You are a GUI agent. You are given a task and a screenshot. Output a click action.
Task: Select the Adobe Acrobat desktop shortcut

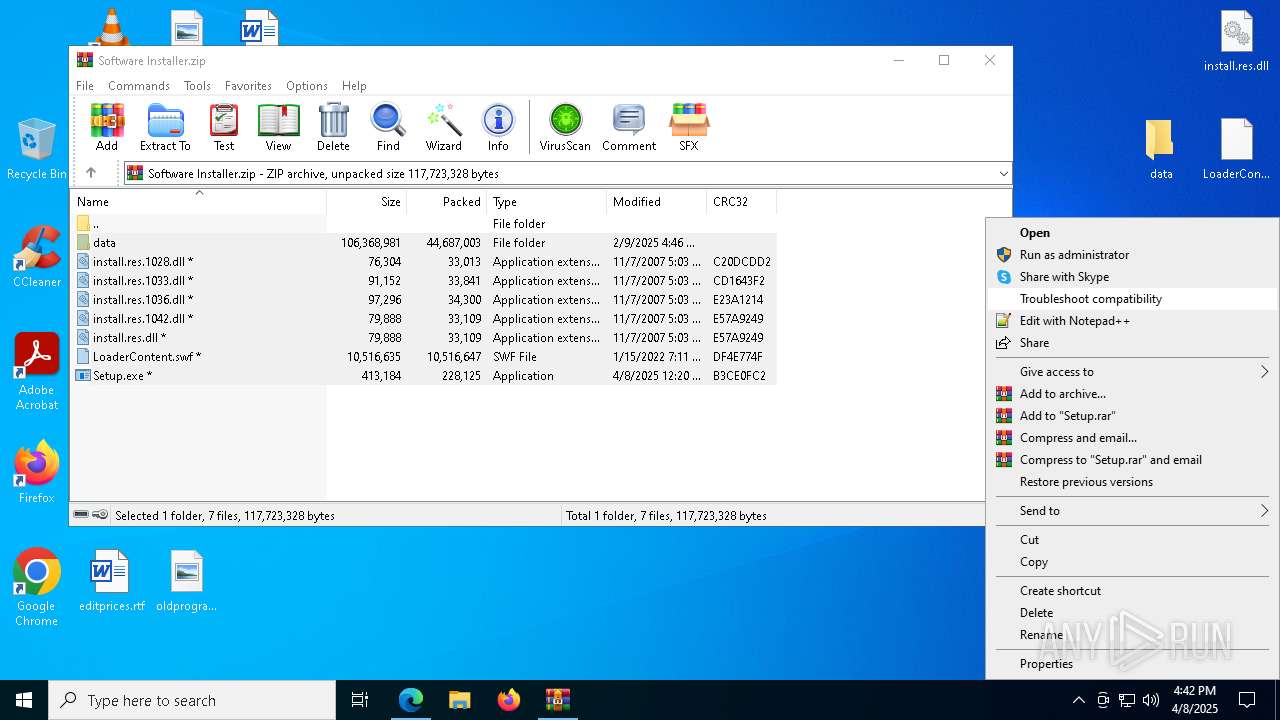[x=37, y=372]
